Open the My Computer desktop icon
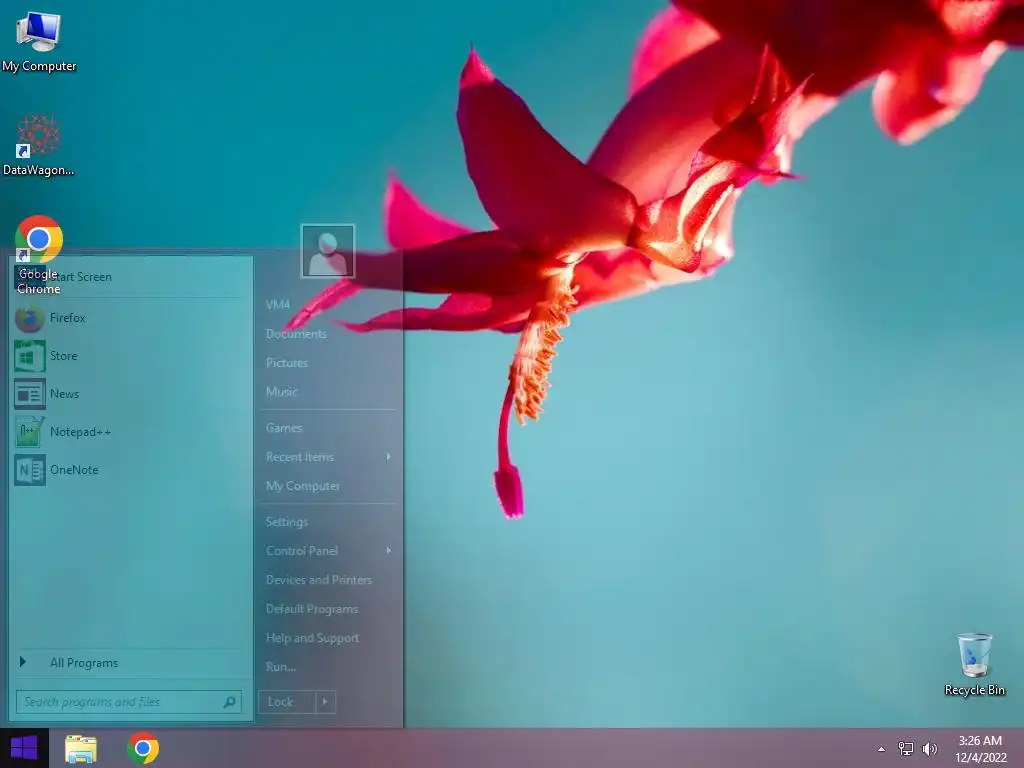The height and width of the screenshot is (768, 1024). coord(39,42)
